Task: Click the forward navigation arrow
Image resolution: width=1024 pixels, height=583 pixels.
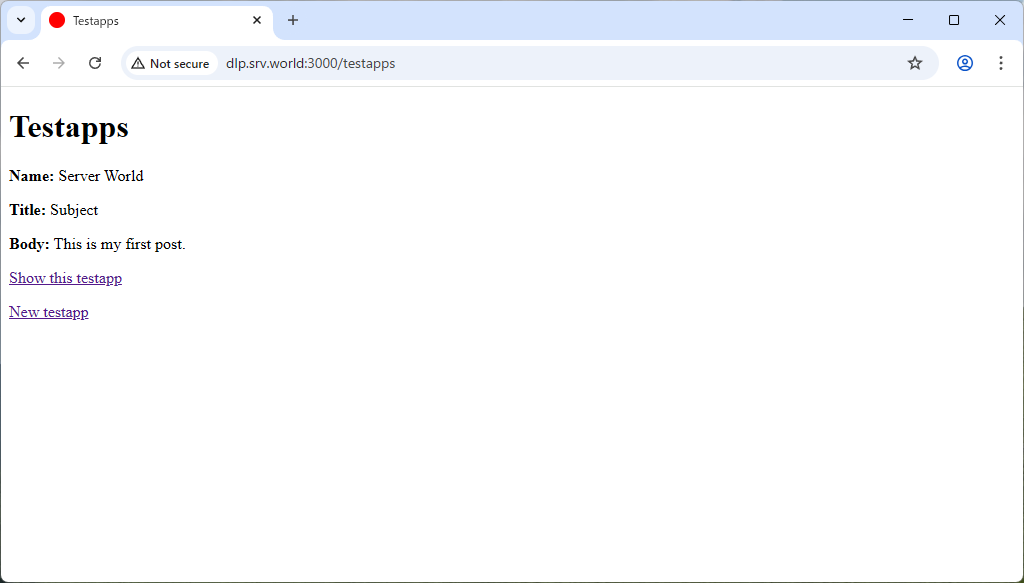Action: tap(58, 62)
